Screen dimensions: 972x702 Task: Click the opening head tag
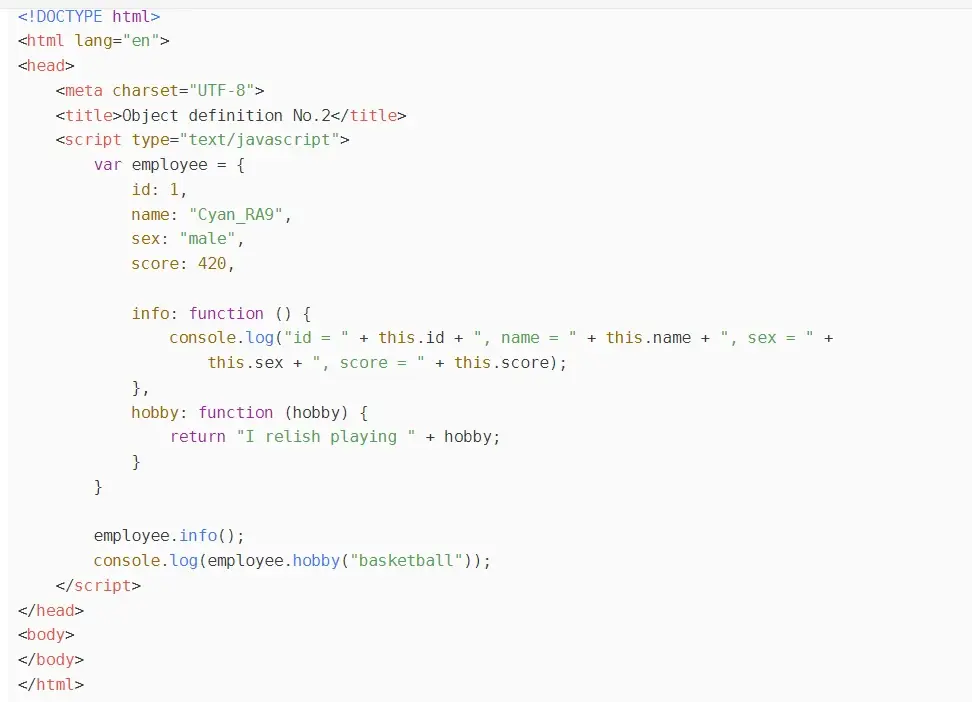[46, 66]
